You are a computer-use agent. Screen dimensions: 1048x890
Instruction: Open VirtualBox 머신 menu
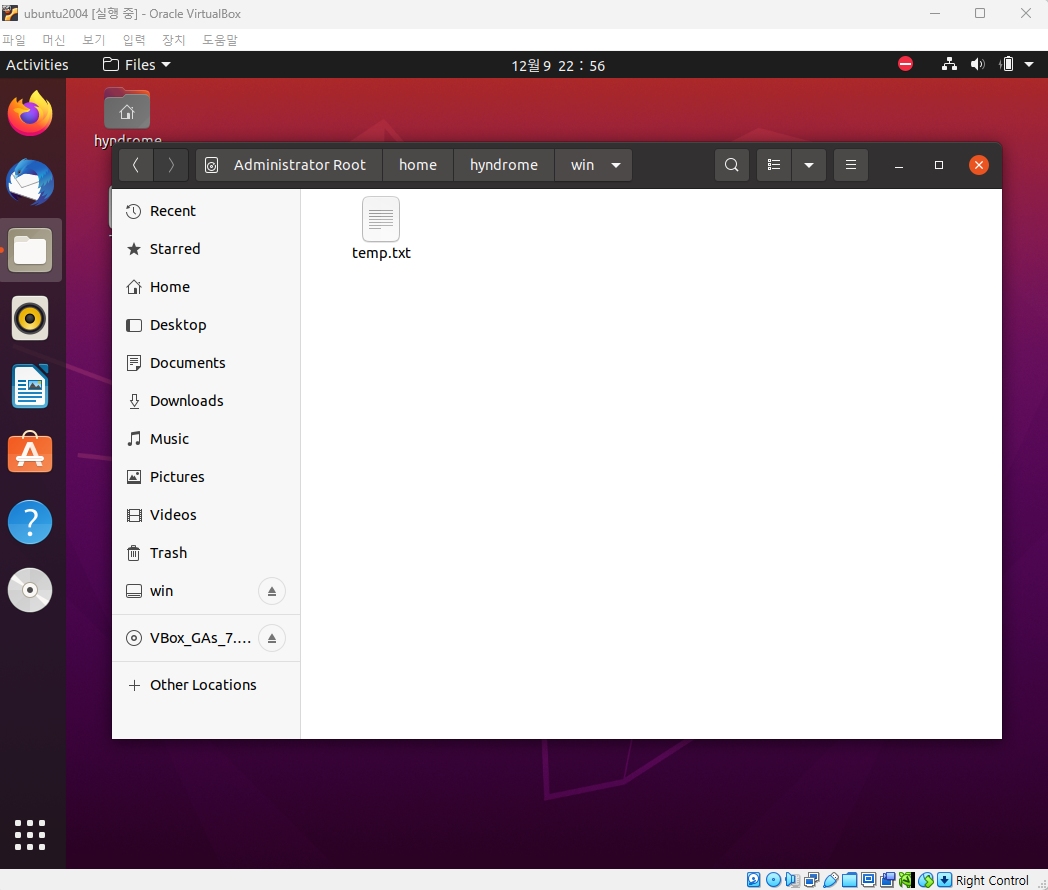[53, 40]
